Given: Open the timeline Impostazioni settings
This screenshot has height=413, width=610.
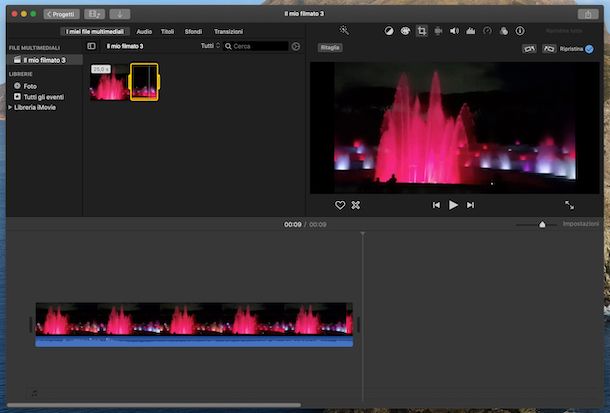Looking at the screenshot, I should 581,224.
